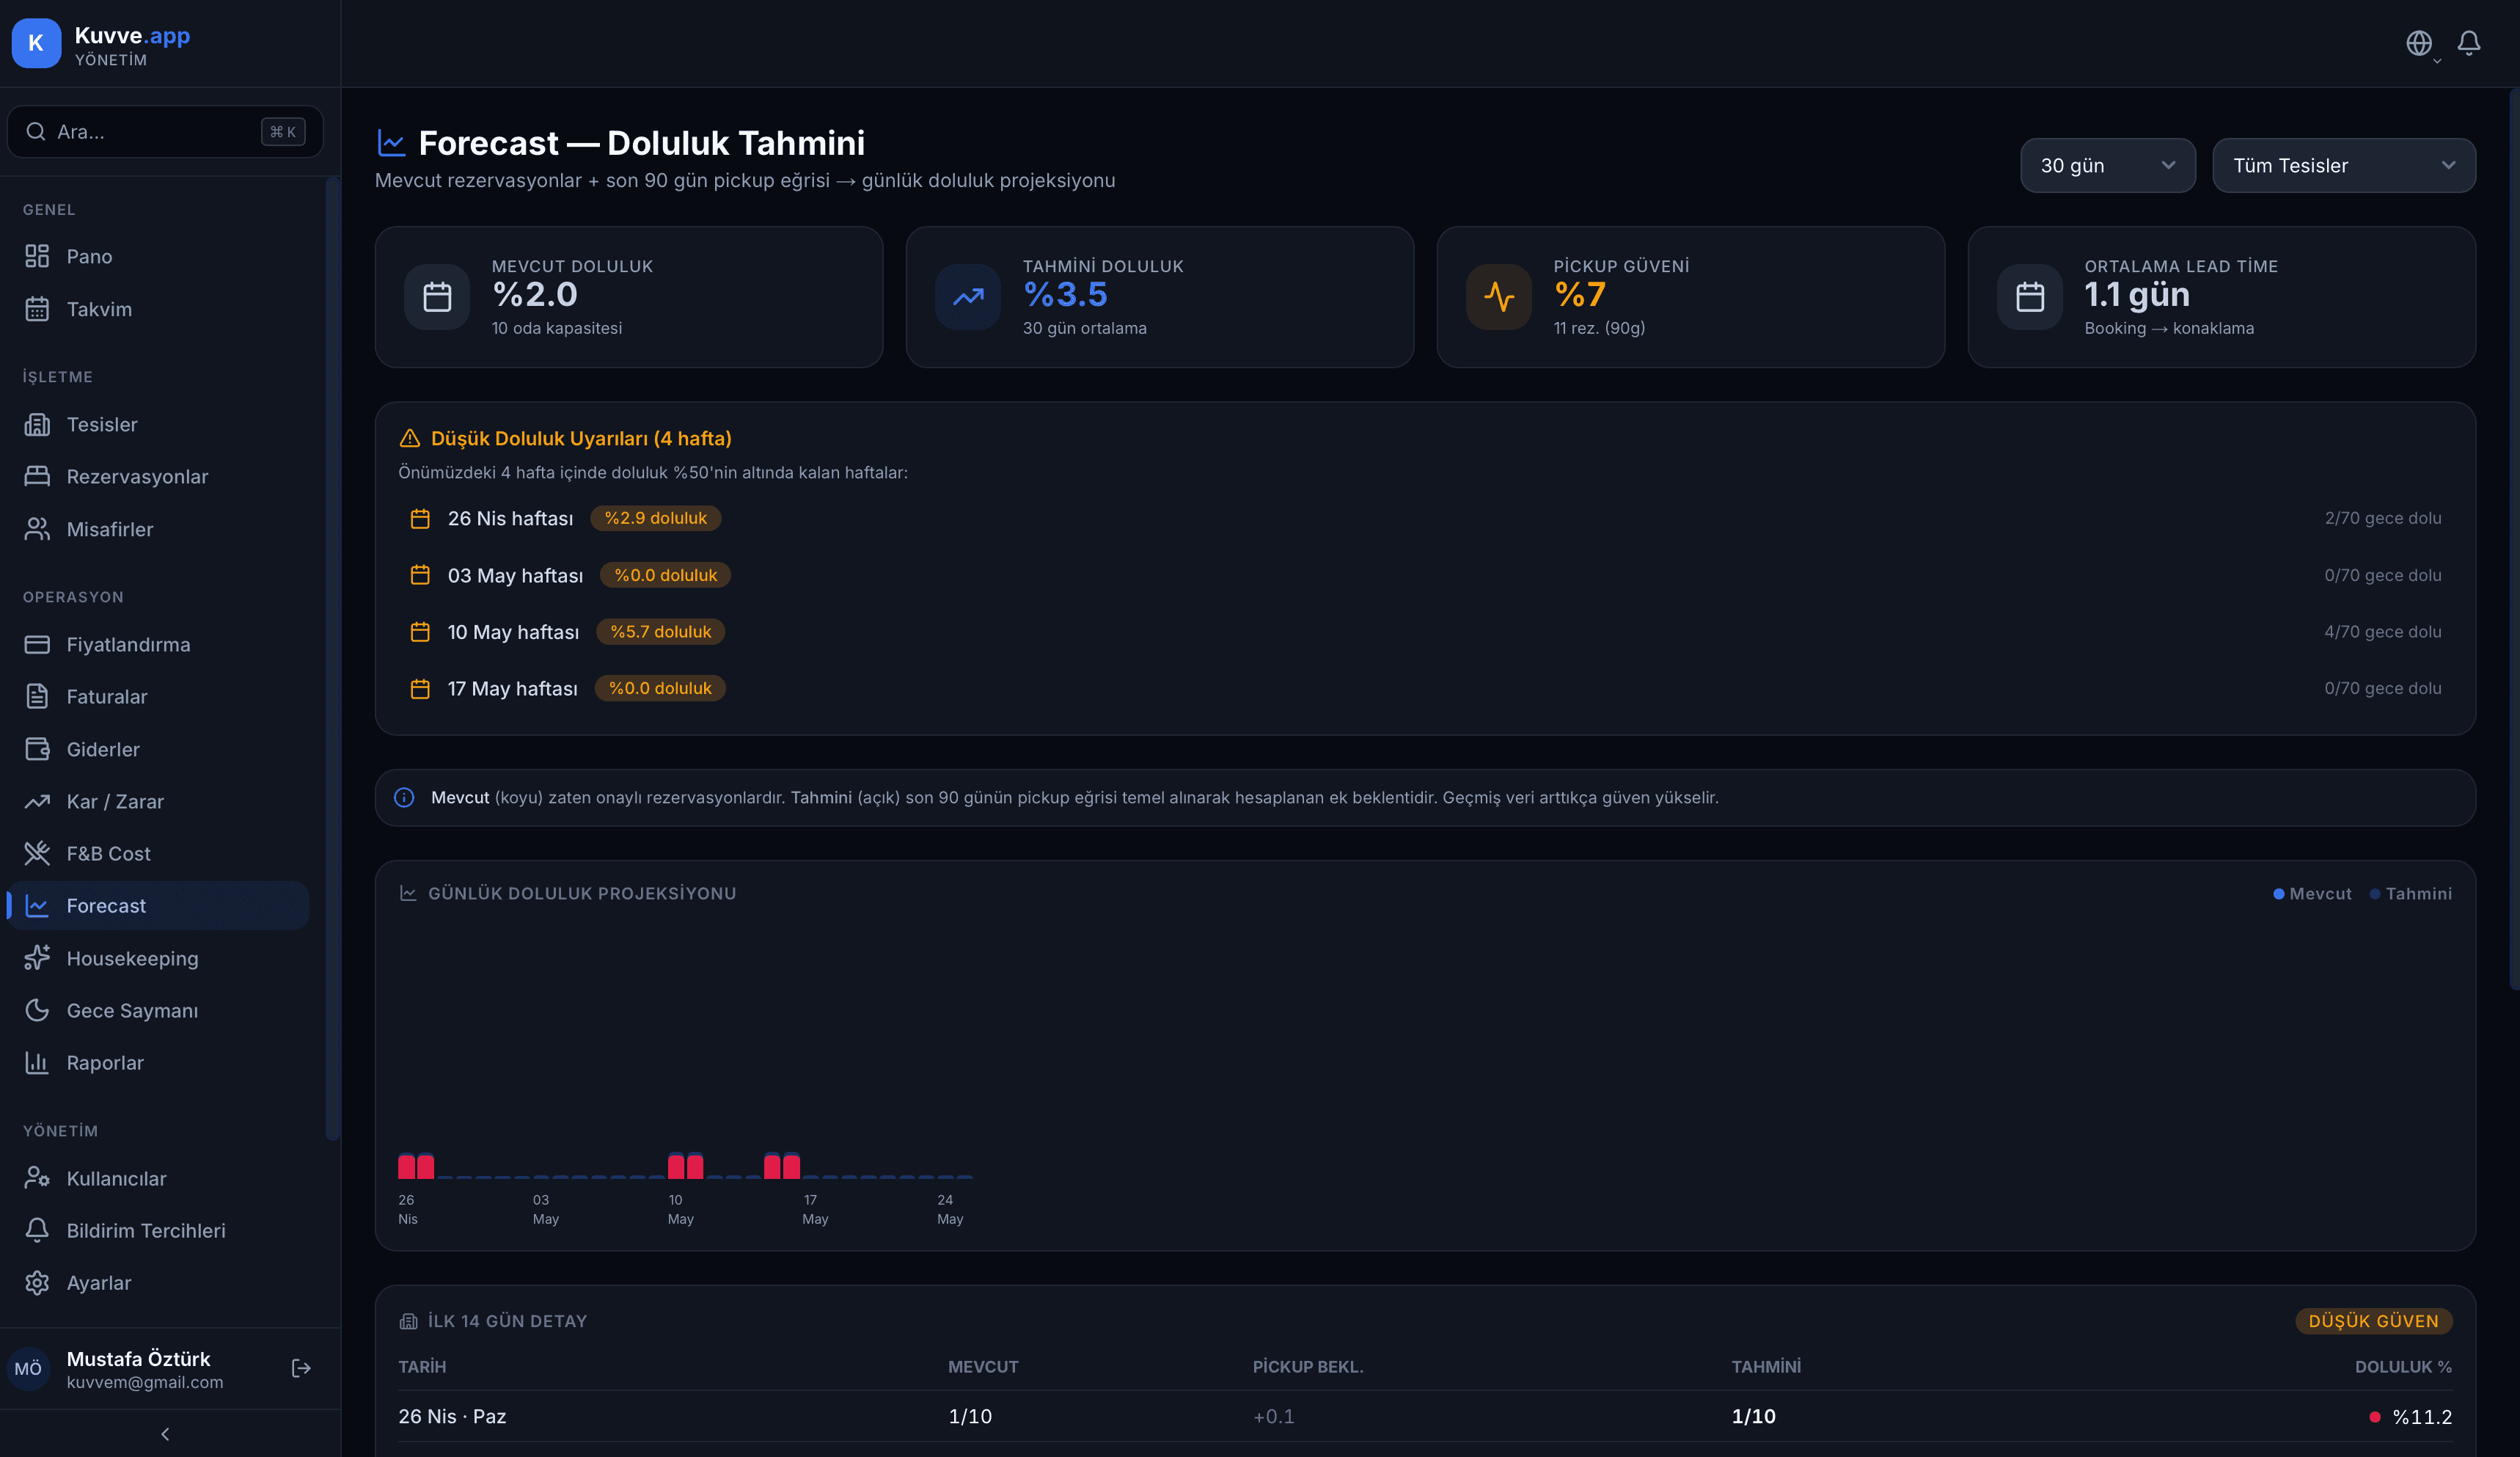Click the Forecast chart sidebar icon
This screenshot has height=1457, width=2520.
(37, 906)
